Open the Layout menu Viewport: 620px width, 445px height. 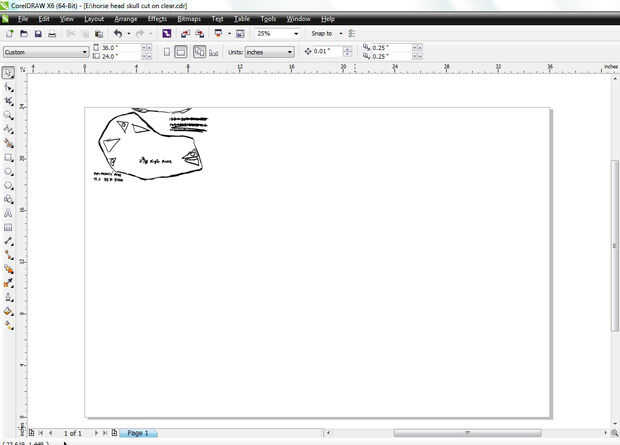pos(94,19)
